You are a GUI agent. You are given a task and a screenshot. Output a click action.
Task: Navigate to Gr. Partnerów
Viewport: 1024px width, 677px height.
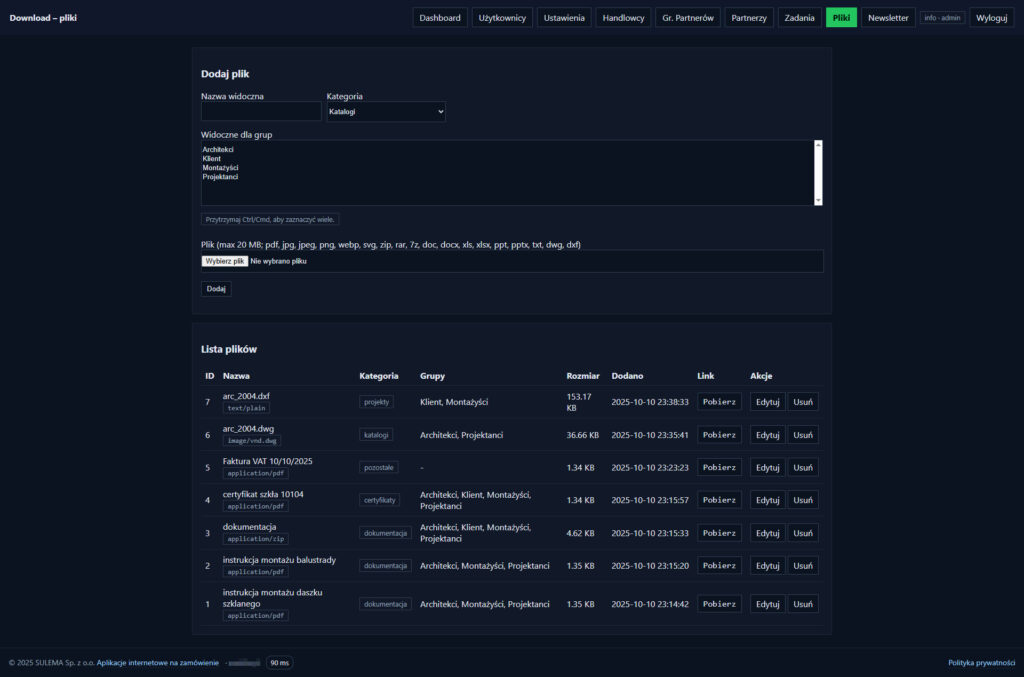[688, 18]
